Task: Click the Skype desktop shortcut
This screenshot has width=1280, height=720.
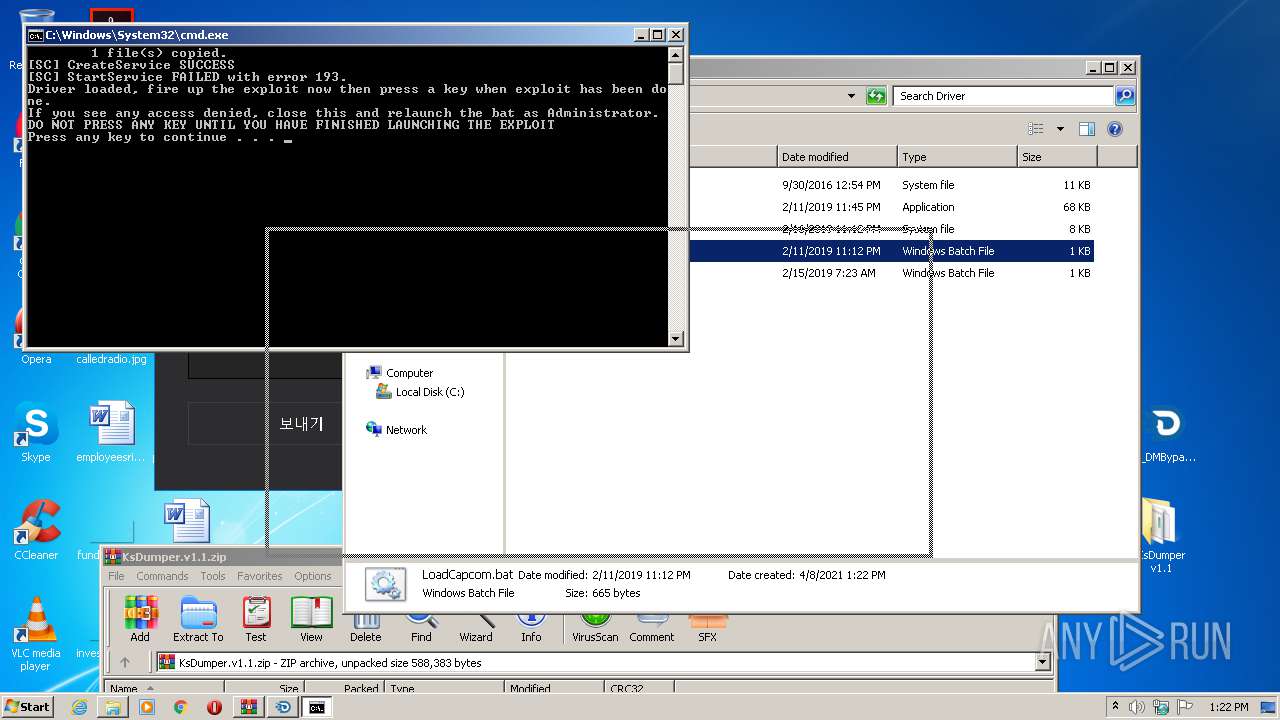Action: (36, 433)
